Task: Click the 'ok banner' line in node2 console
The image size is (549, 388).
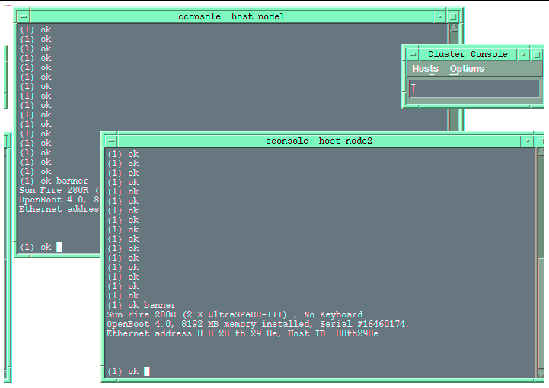Action: click(x=141, y=305)
